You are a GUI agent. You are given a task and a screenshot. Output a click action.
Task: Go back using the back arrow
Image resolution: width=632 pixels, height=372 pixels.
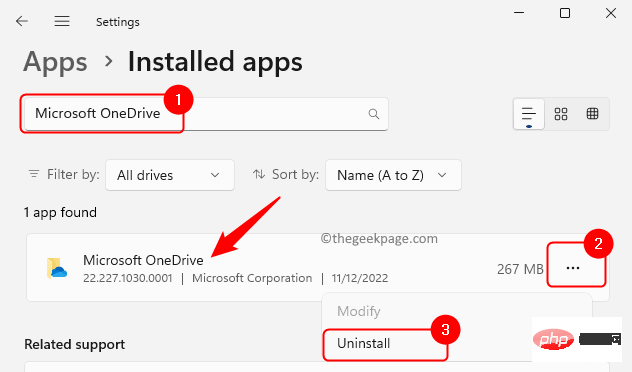tap(22, 21)
